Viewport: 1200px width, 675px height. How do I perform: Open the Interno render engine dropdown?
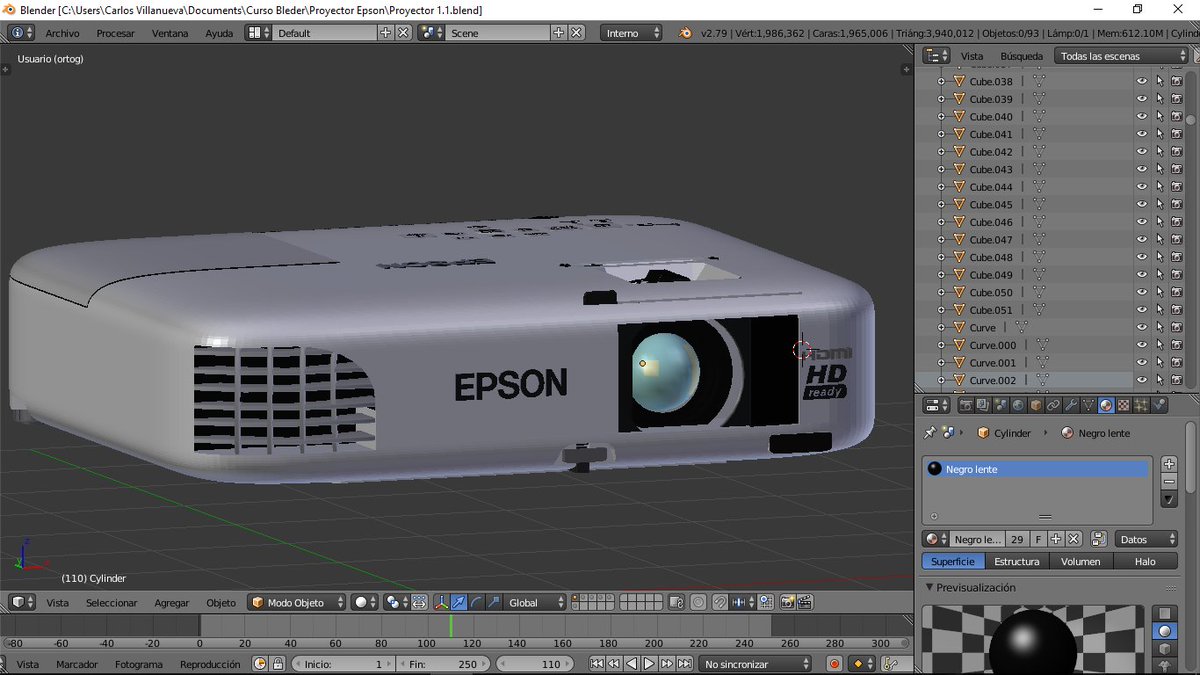[x=632, y=33]
